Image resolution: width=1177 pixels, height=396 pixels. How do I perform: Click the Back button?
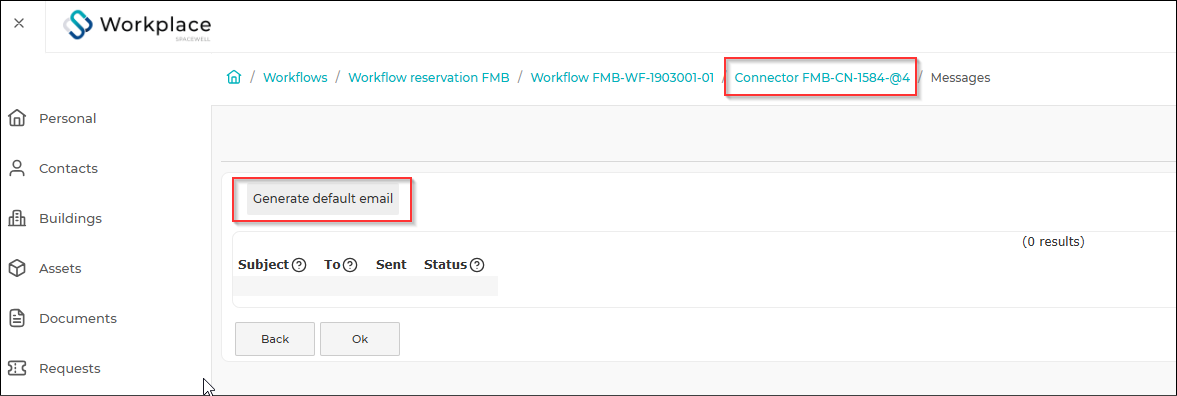tap(275, 339)
